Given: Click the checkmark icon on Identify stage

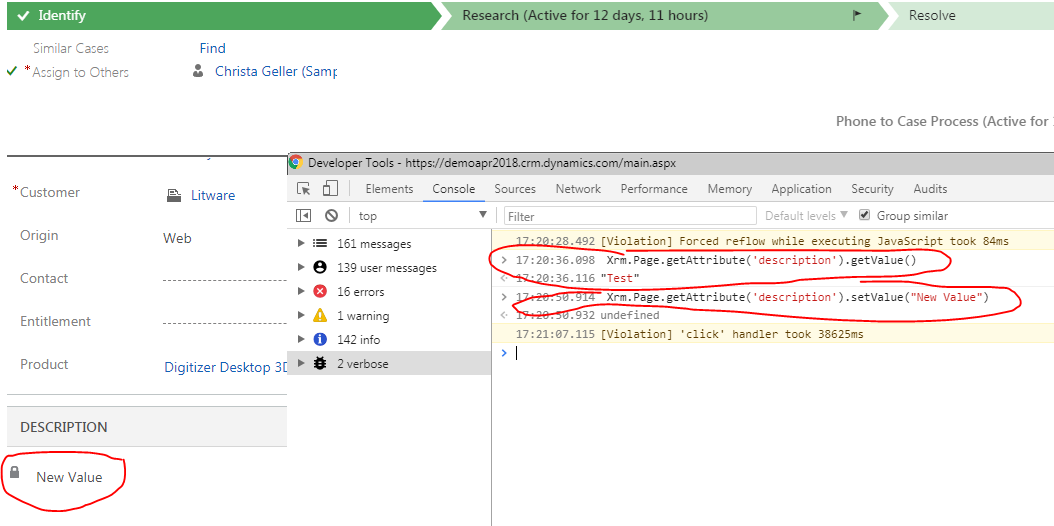Looking at the screenshot, I should (x=24, y=15).
